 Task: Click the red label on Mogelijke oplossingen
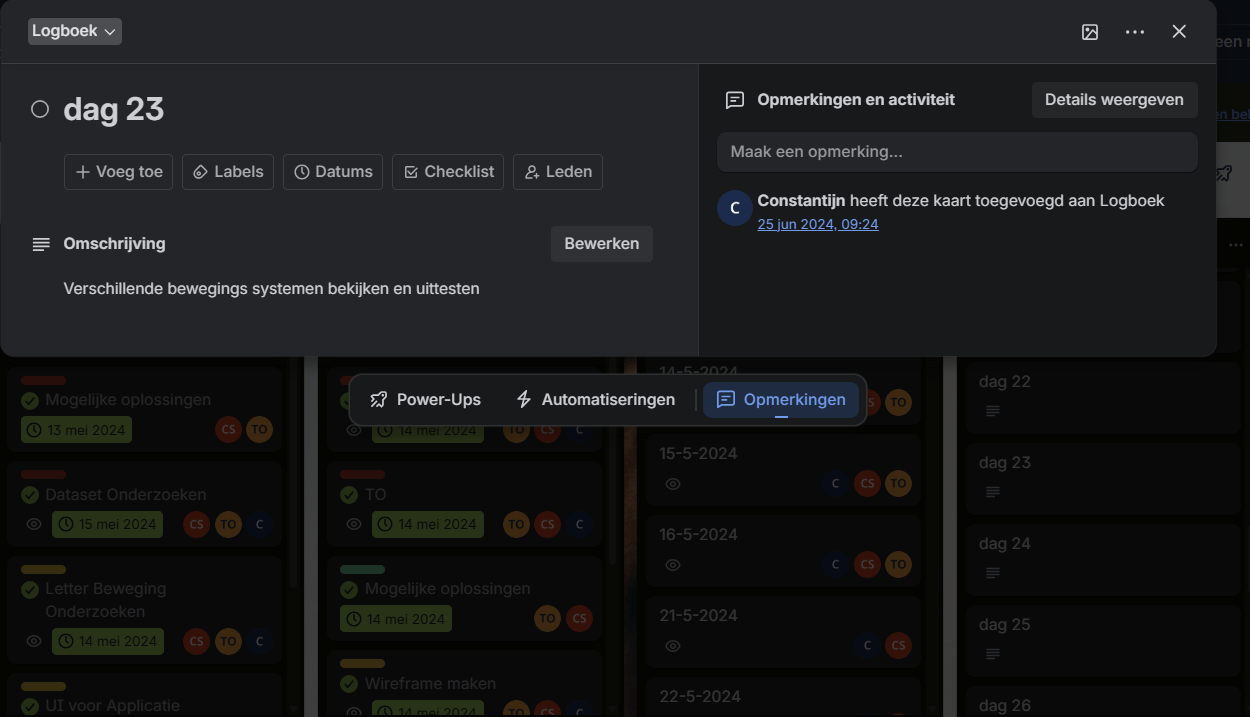click(x=43, y=381)
